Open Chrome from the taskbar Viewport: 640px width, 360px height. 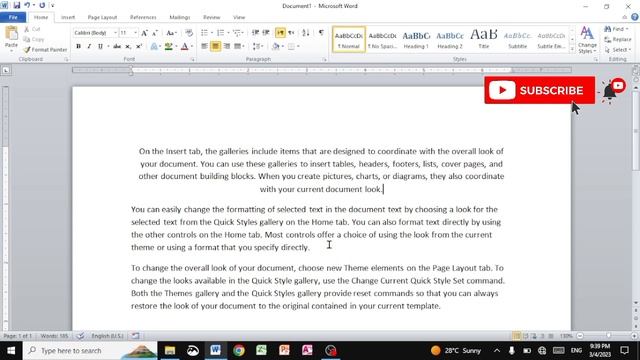click(239, 350)
